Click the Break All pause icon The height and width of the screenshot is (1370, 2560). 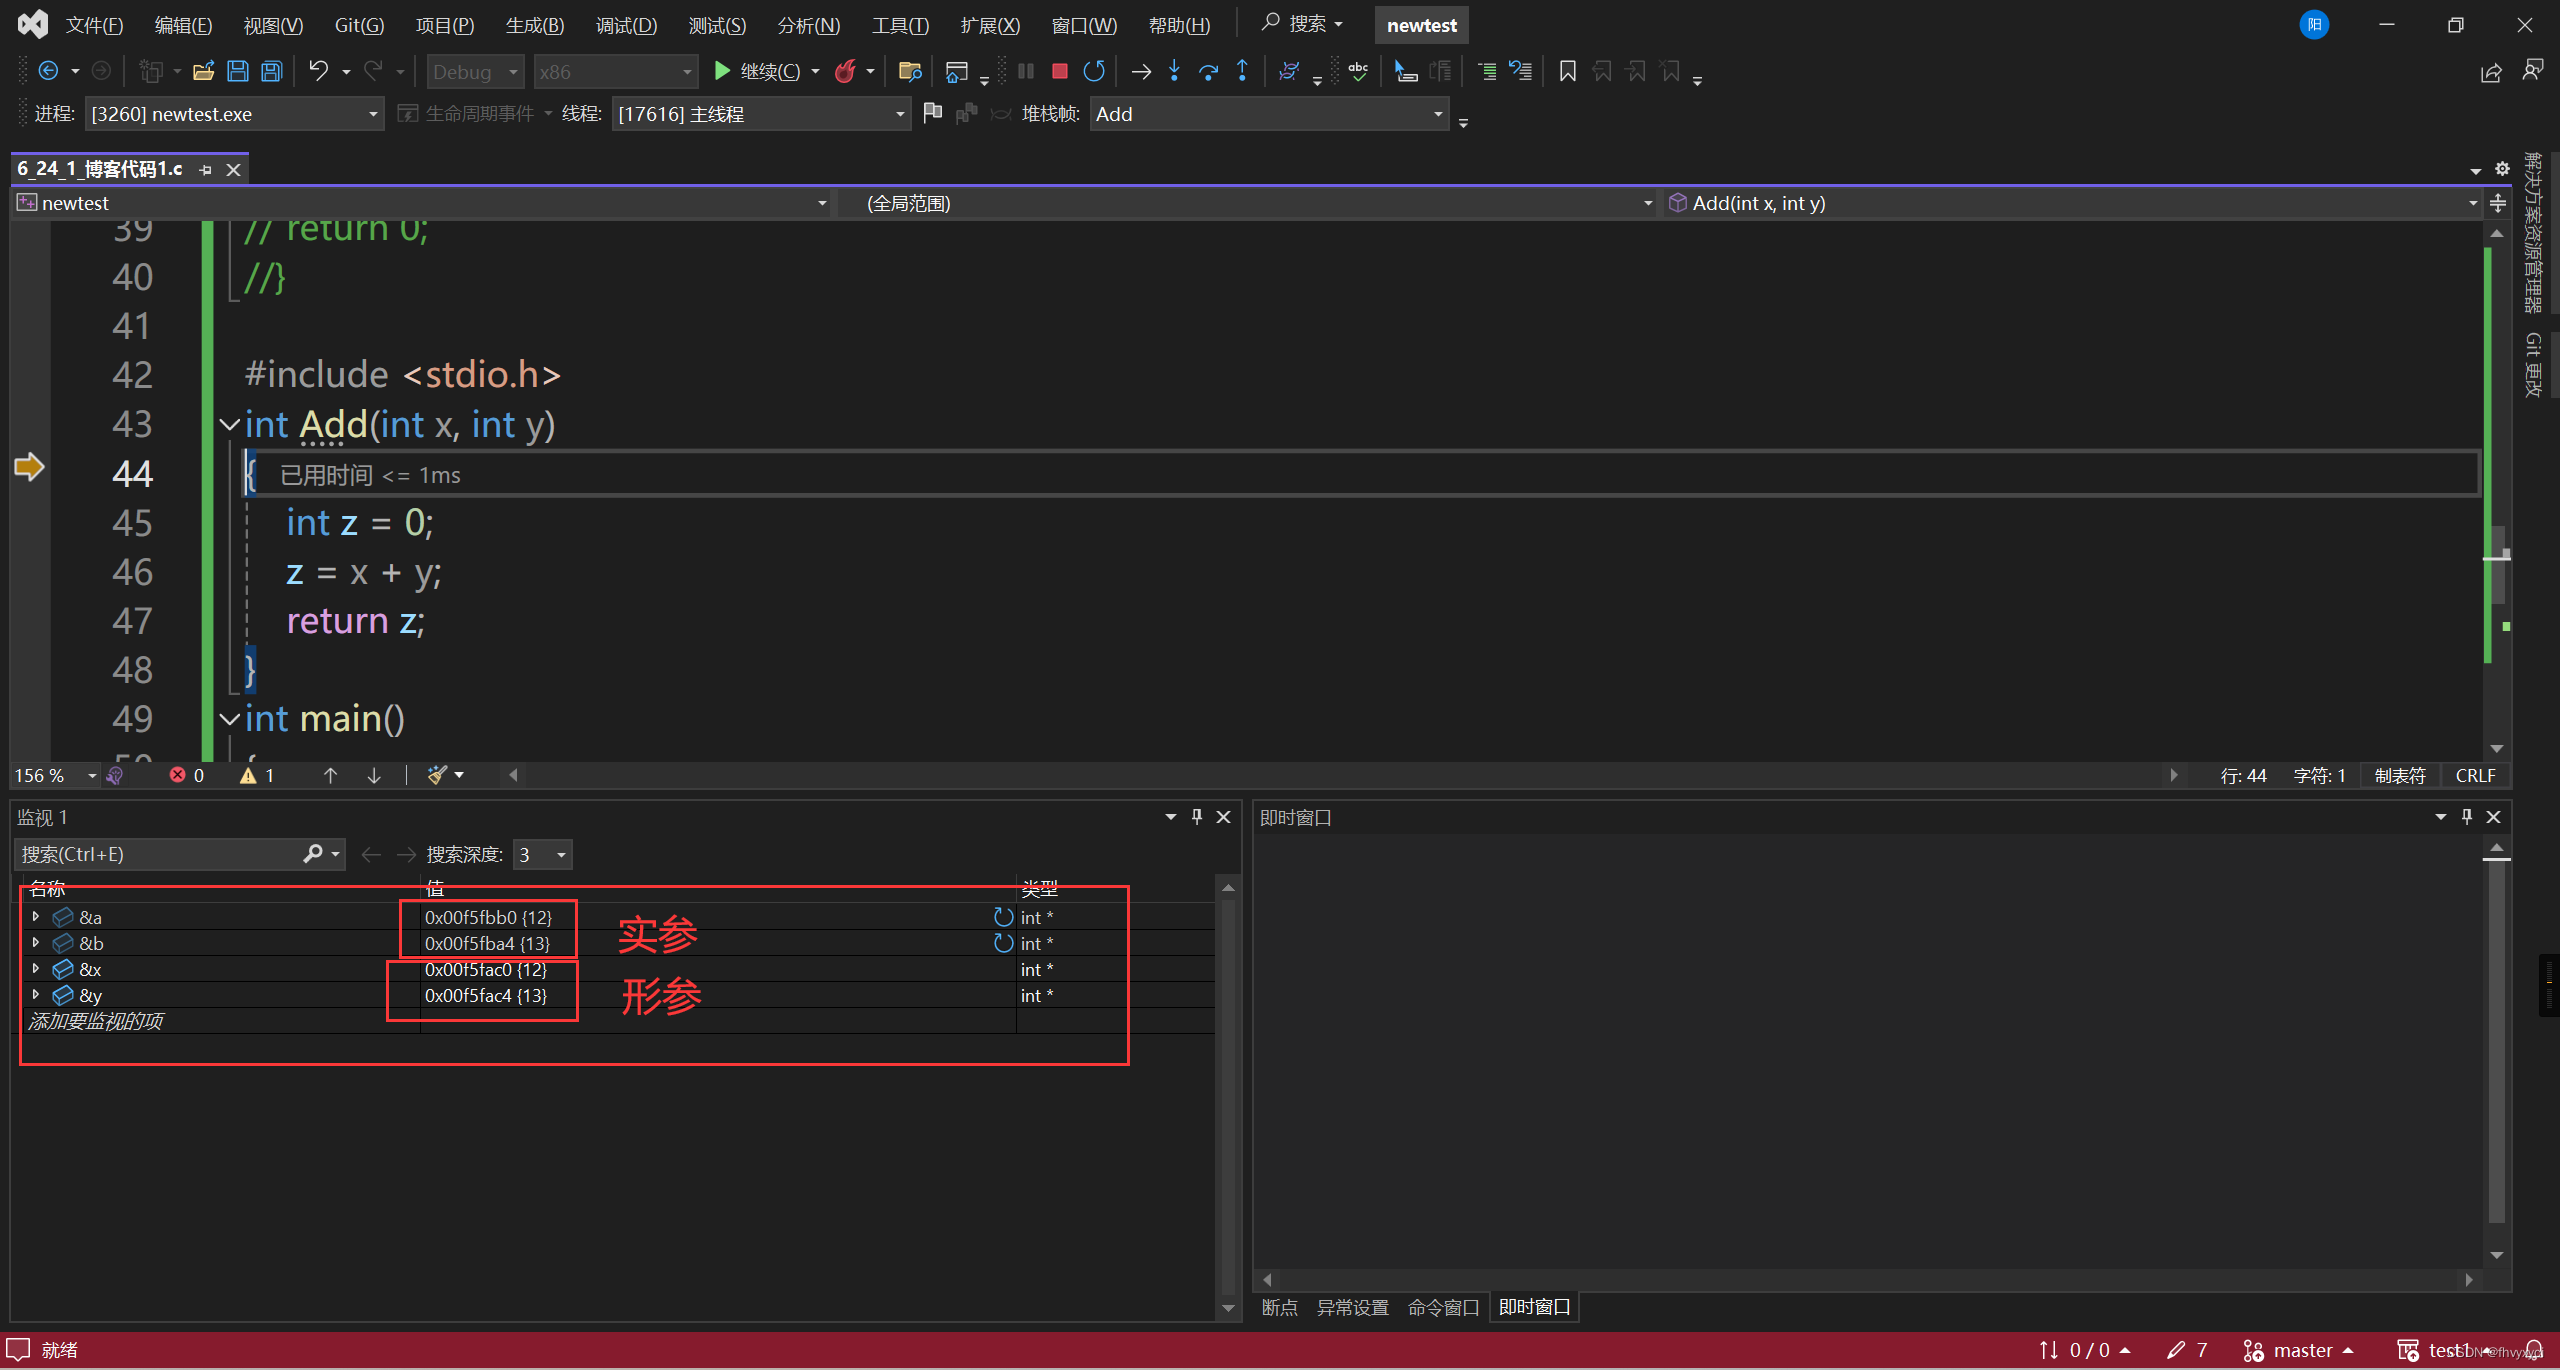[1026, 71]
